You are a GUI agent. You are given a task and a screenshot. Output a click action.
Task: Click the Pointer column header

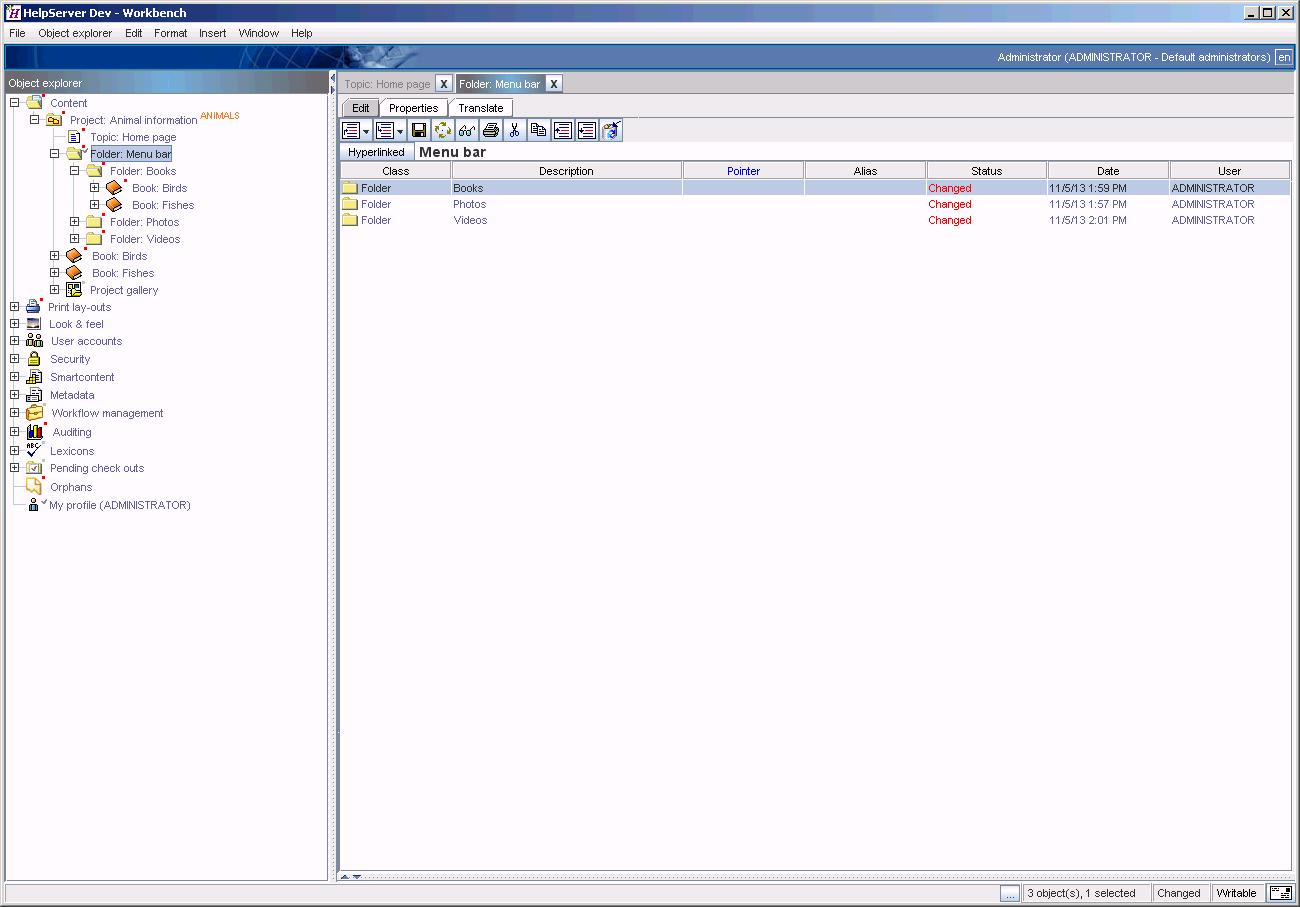744,171
